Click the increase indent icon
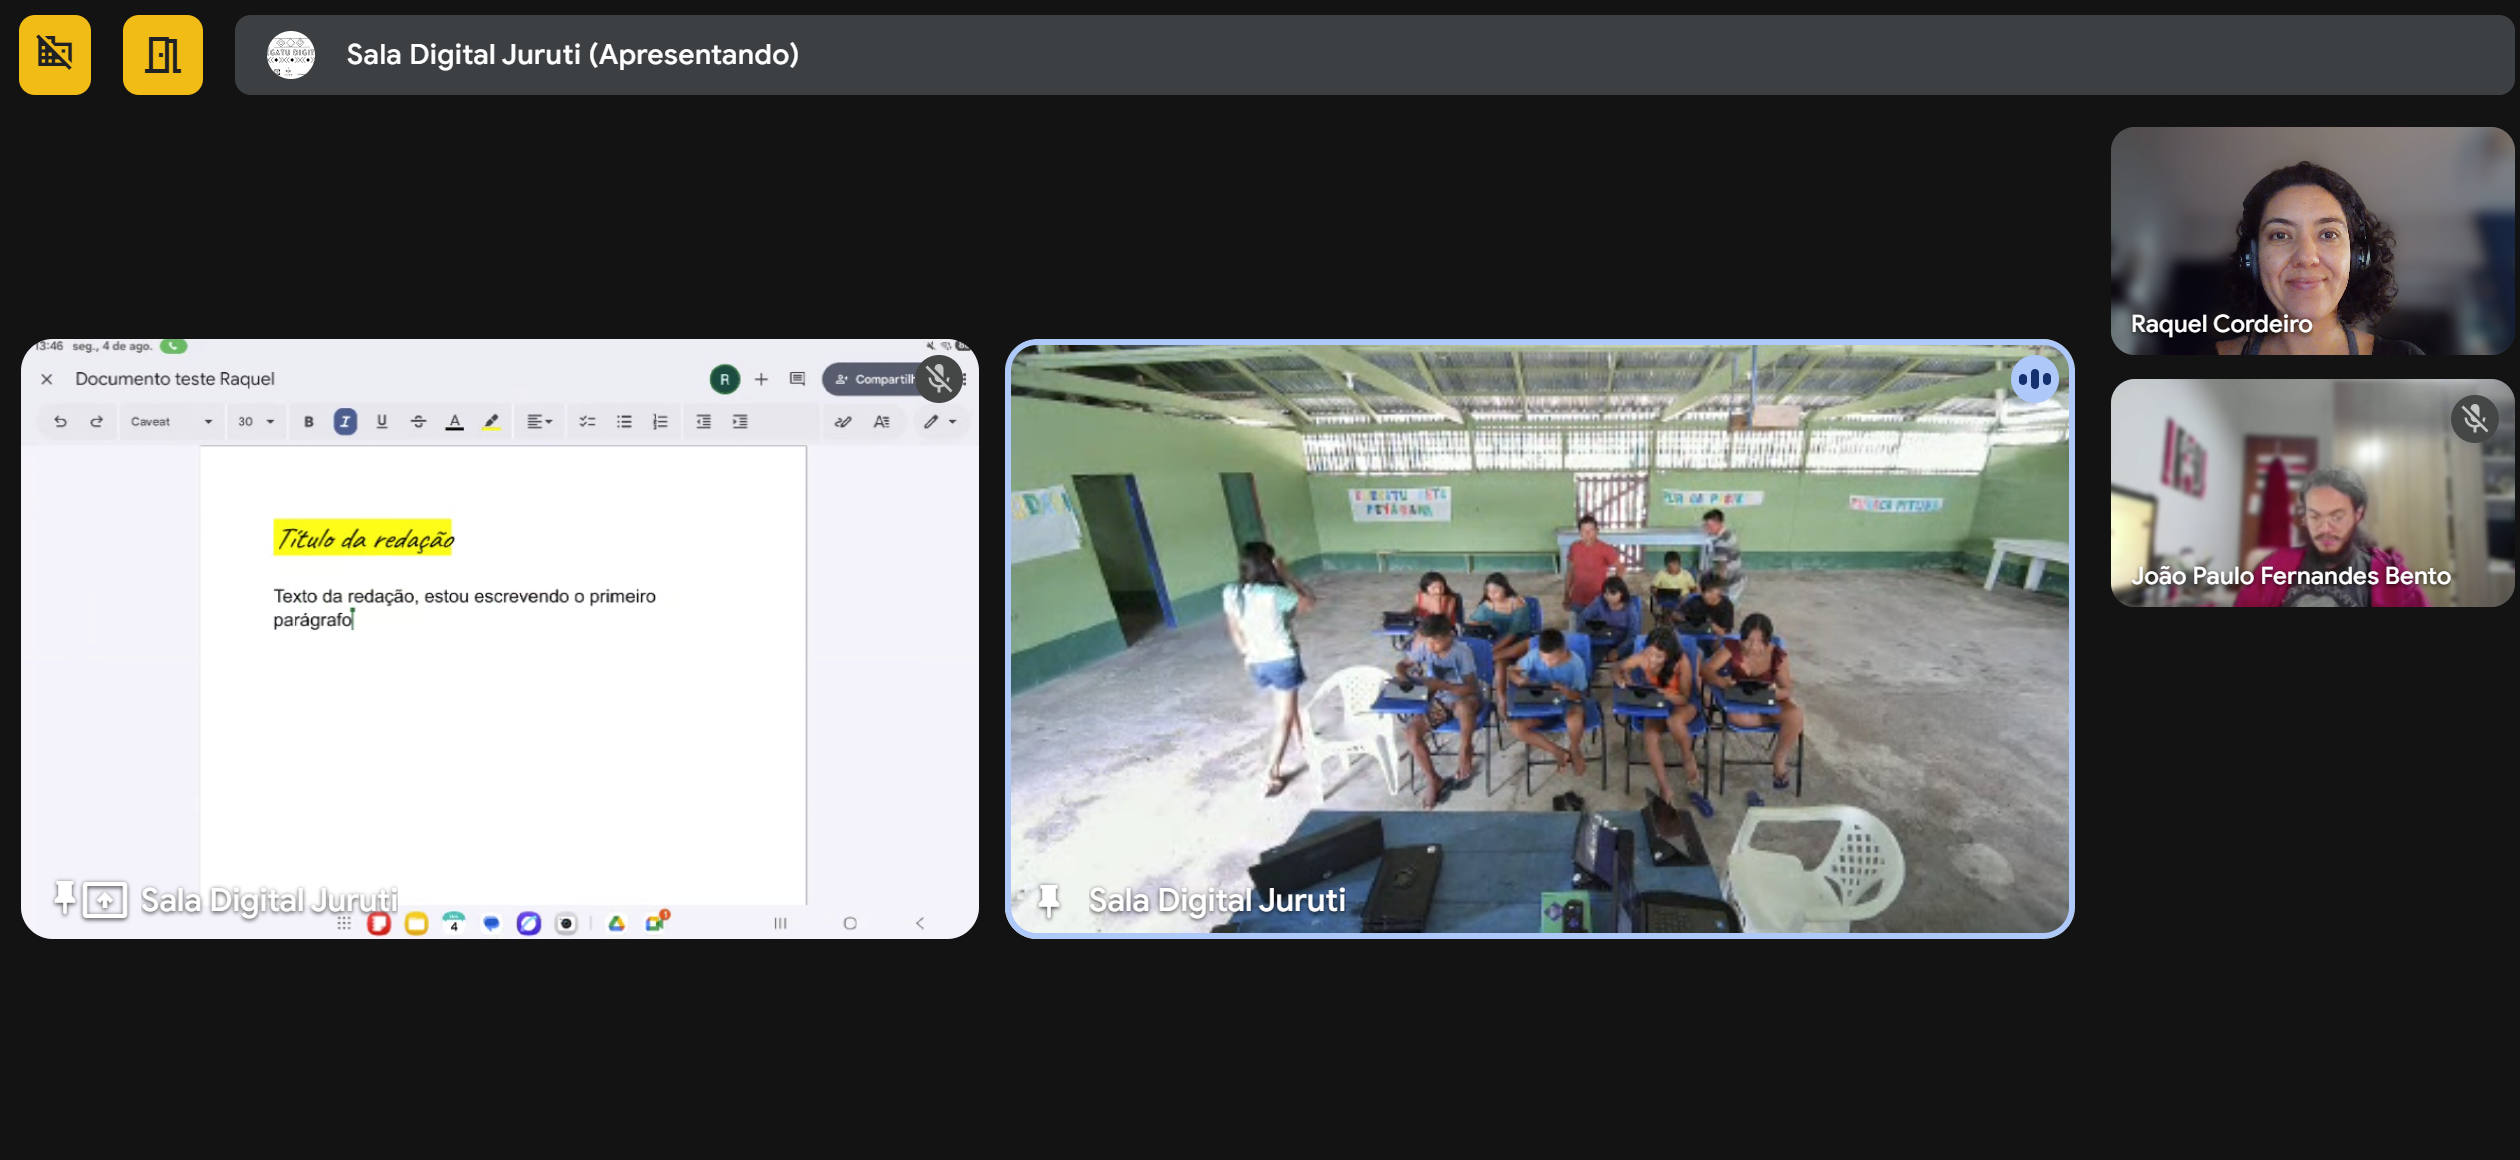This screenshot has width=2520, height=1160. click(740, 422)
